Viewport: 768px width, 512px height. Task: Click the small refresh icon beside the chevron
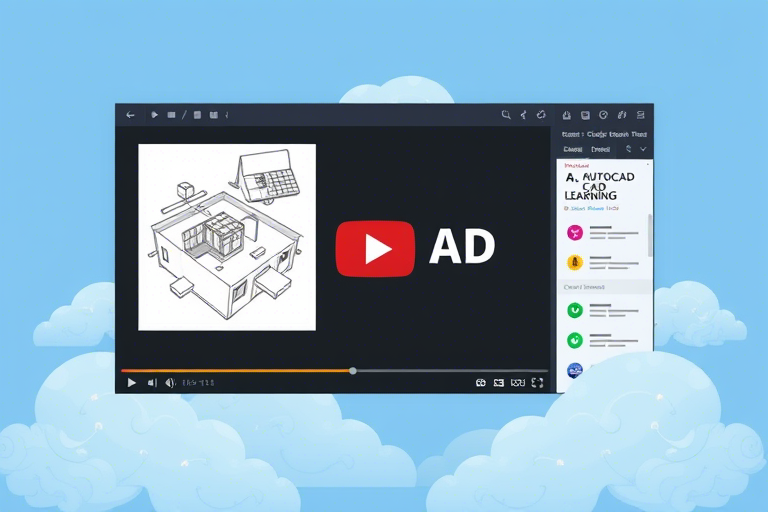pos(629,149)
